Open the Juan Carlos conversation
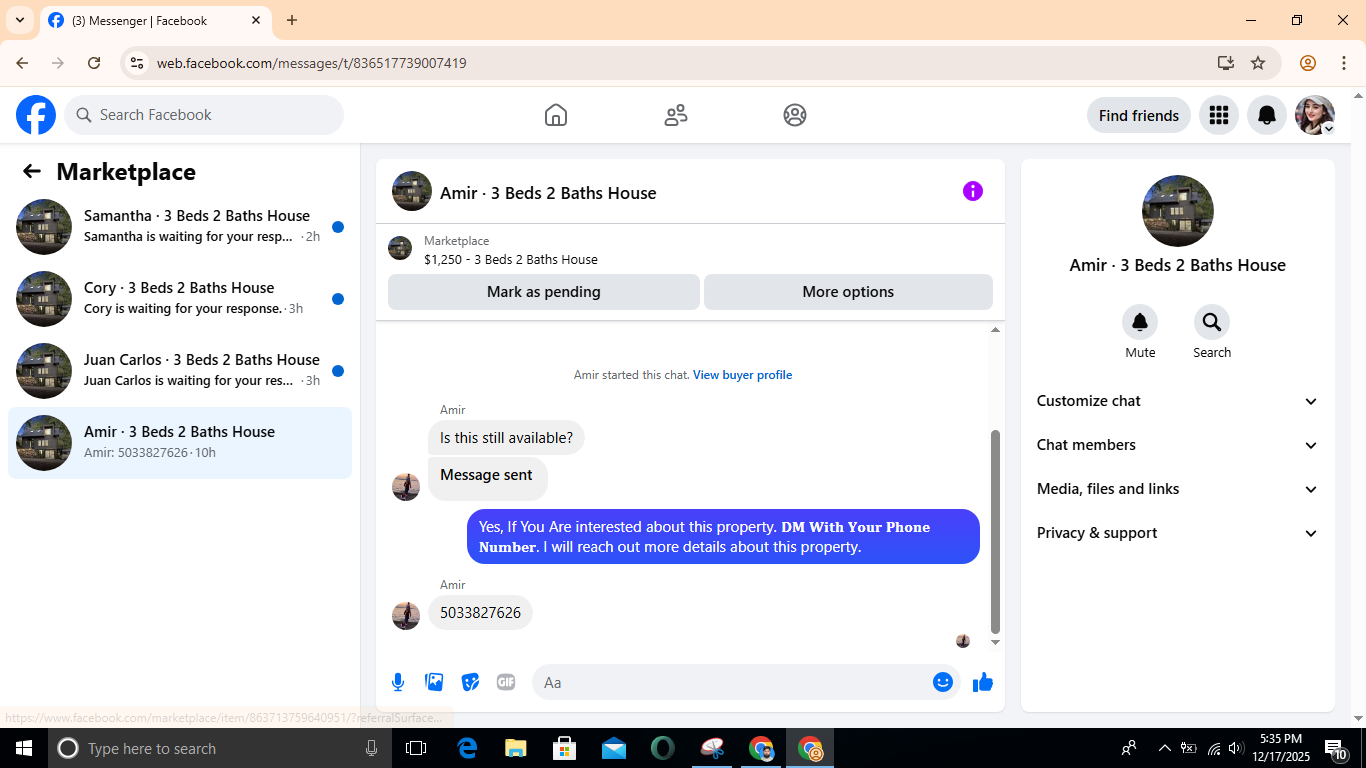Viewport: 1366px width, 768px height. click(180, 371)
